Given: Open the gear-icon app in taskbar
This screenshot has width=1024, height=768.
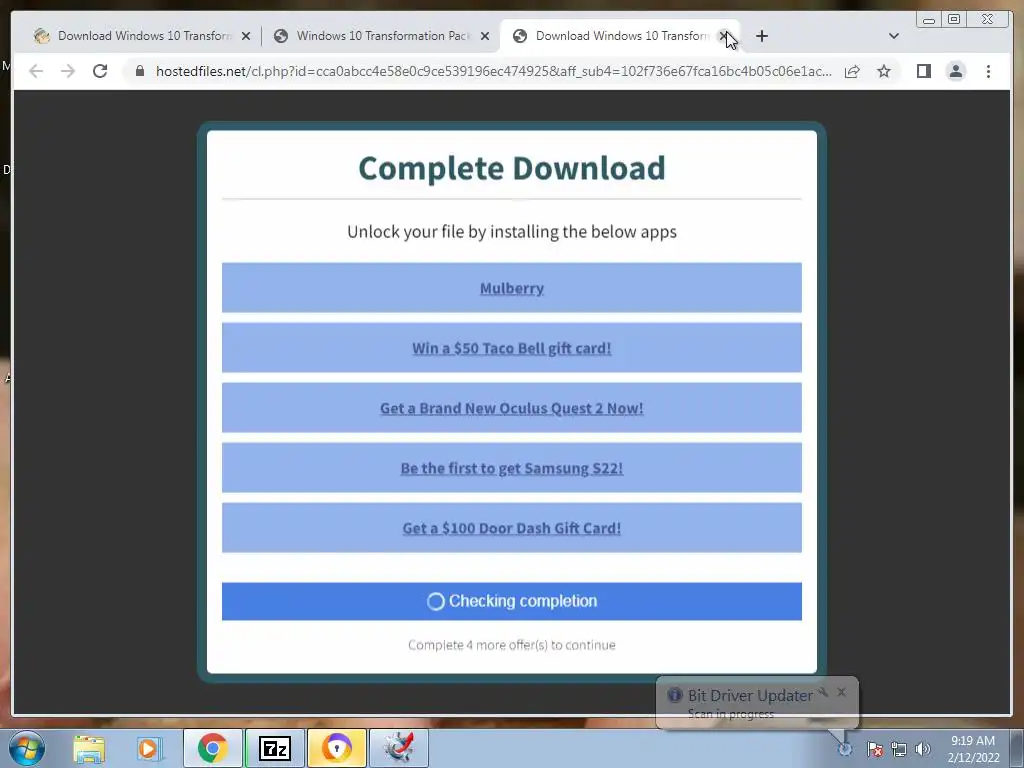Looking at the screenshot, I should pos(398,748).
